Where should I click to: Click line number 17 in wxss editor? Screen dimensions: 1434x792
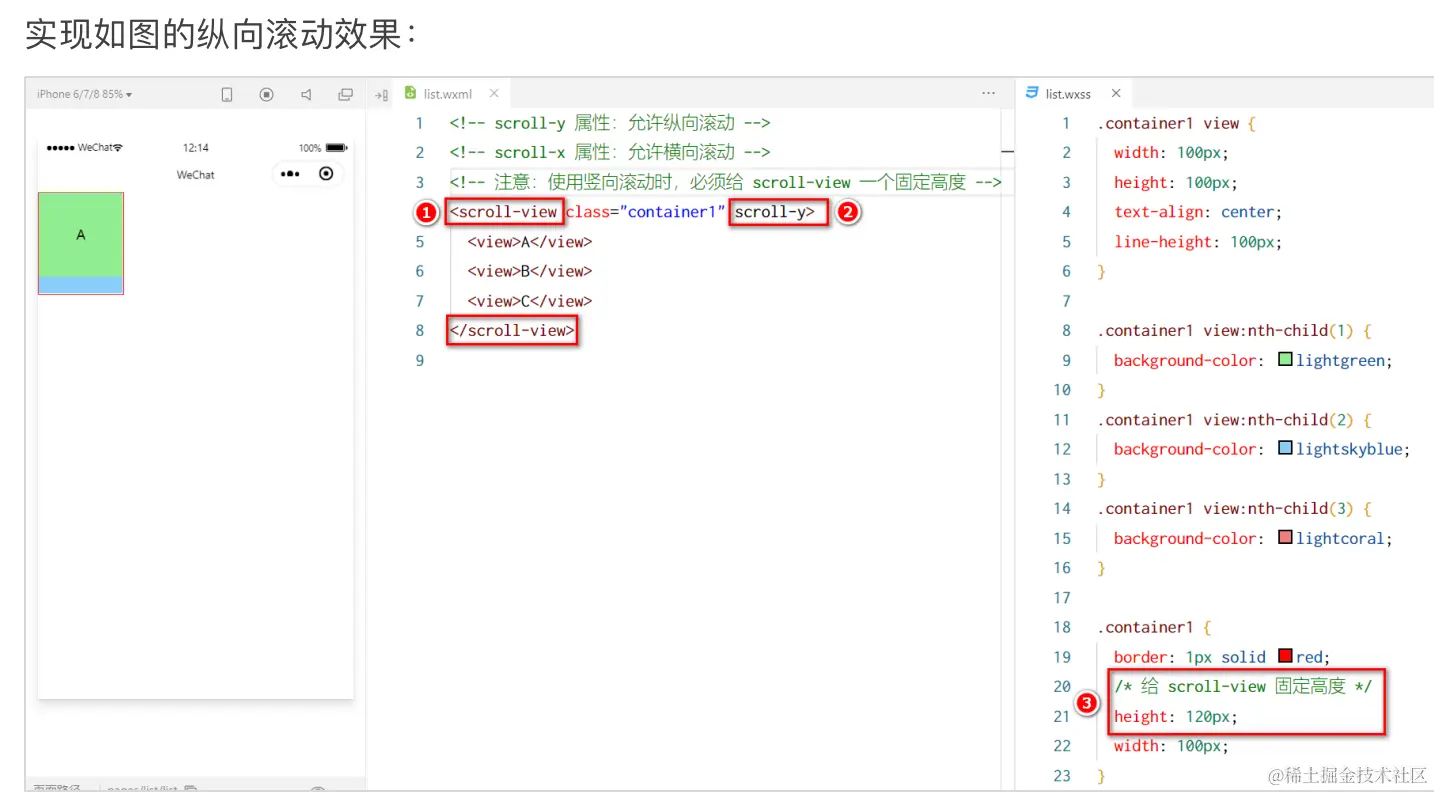coord(1062,598)
